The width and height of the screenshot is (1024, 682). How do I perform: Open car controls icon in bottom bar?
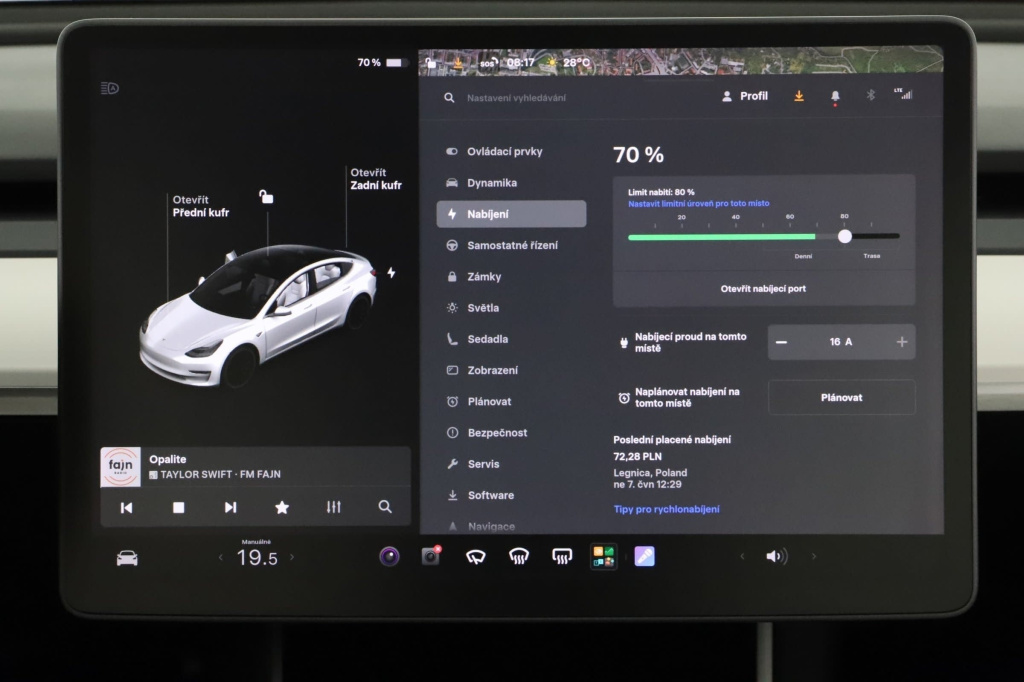(127, 559)
